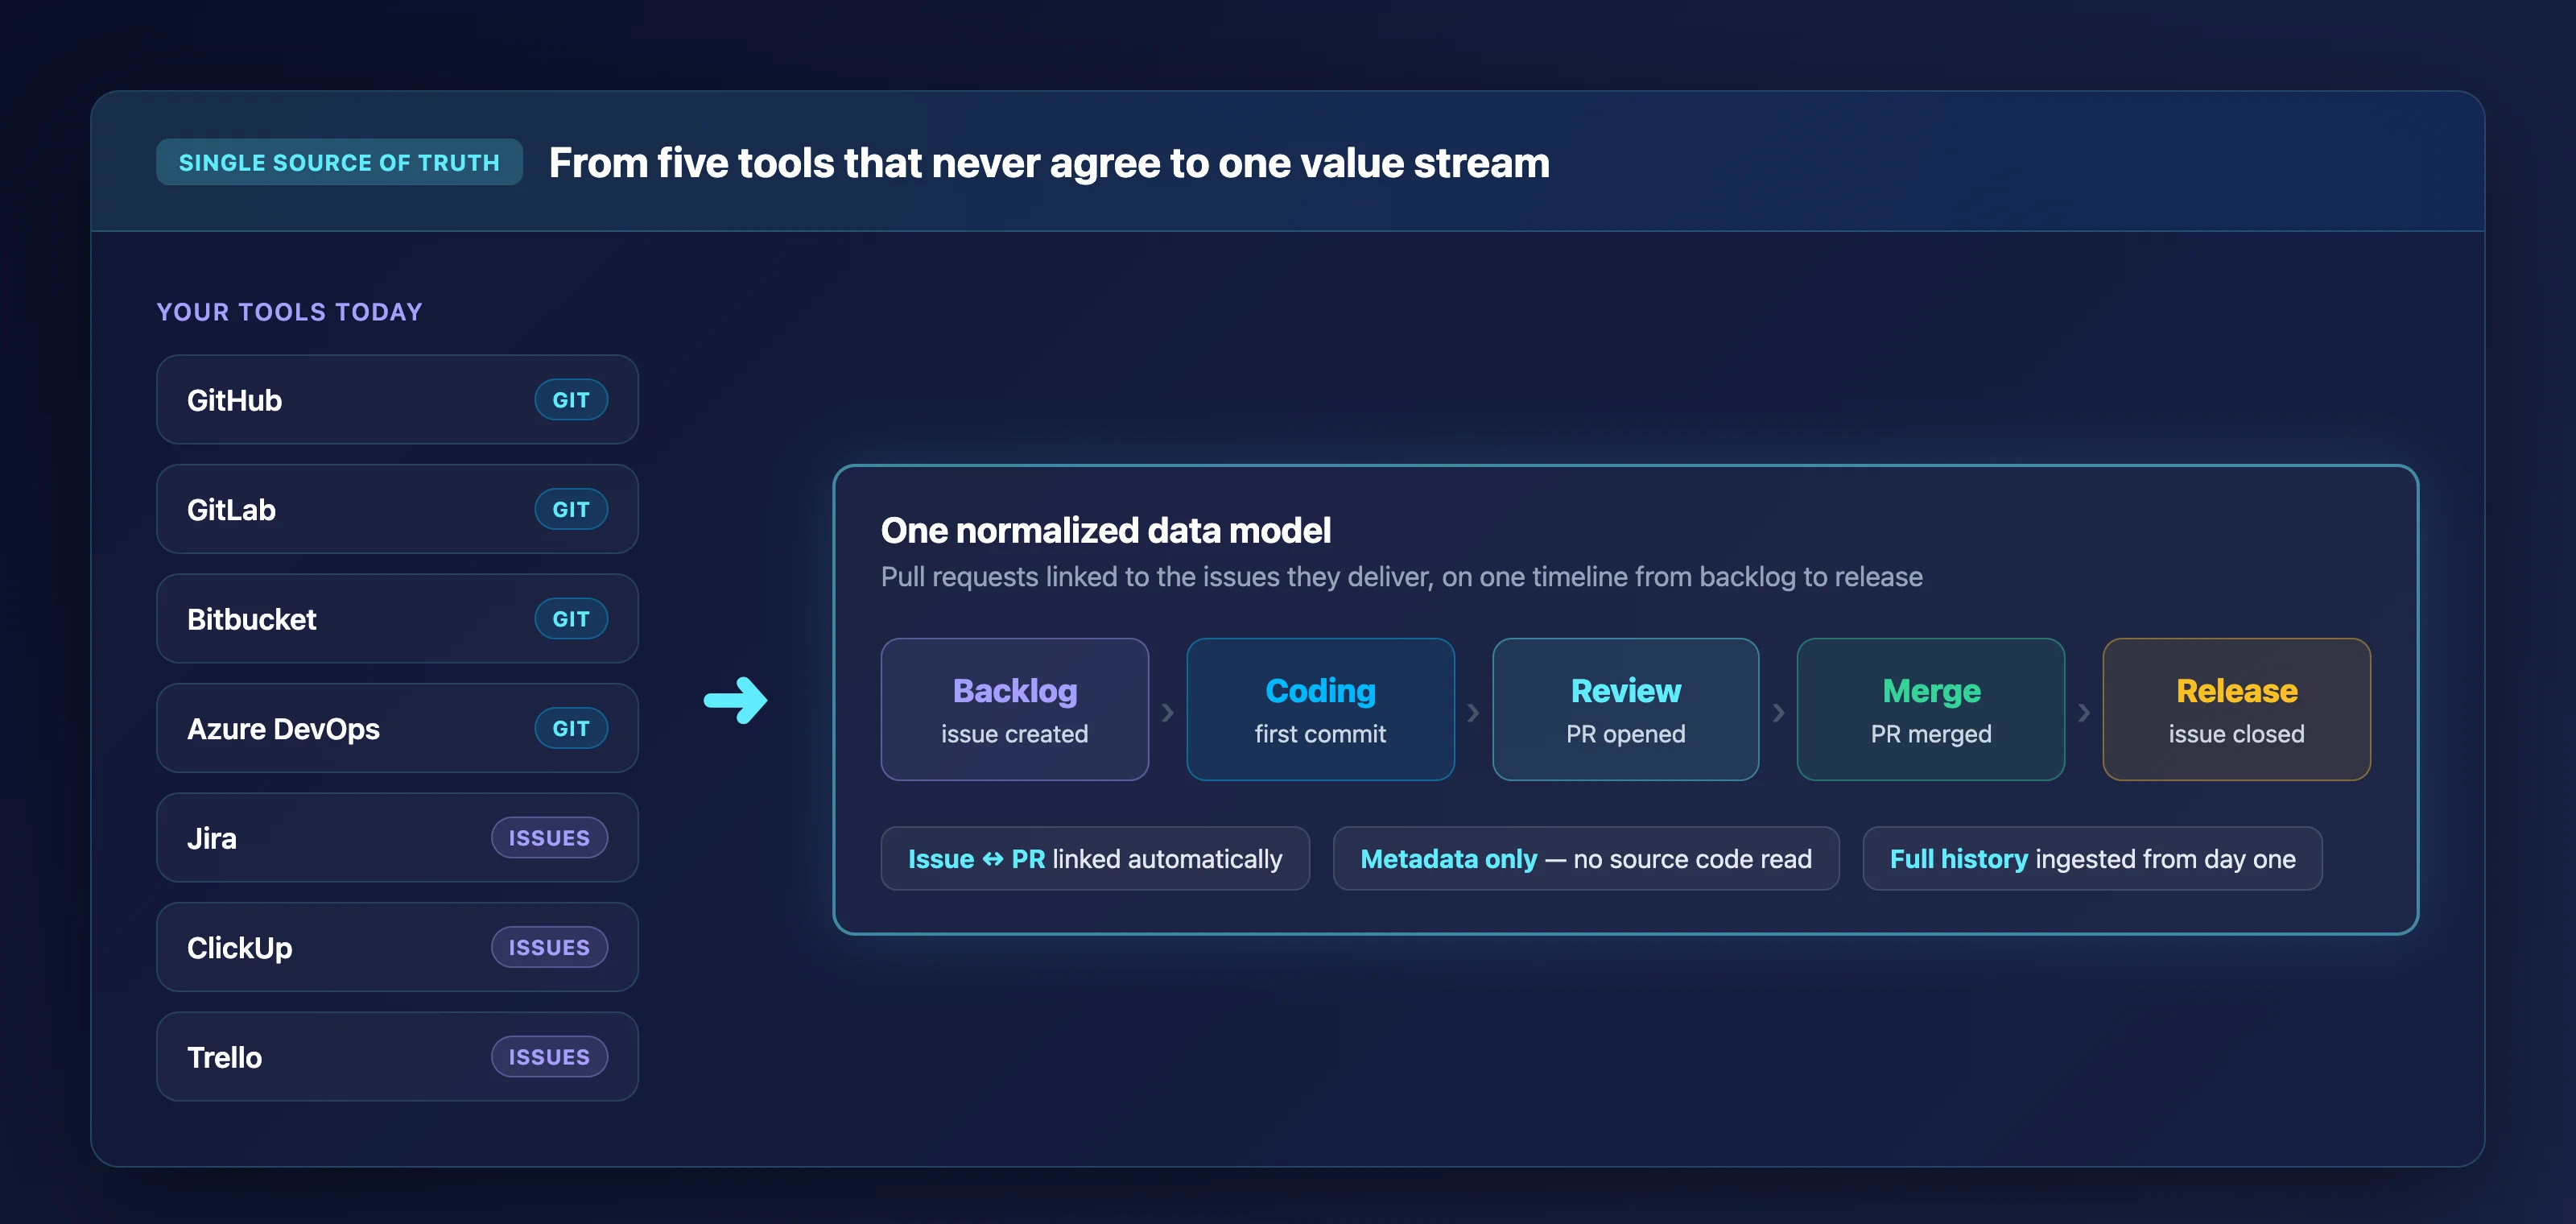Click the double-arrow icon between Issue and PR
The height and width of the screenshot is (1224, 2576).
(993, 859)
